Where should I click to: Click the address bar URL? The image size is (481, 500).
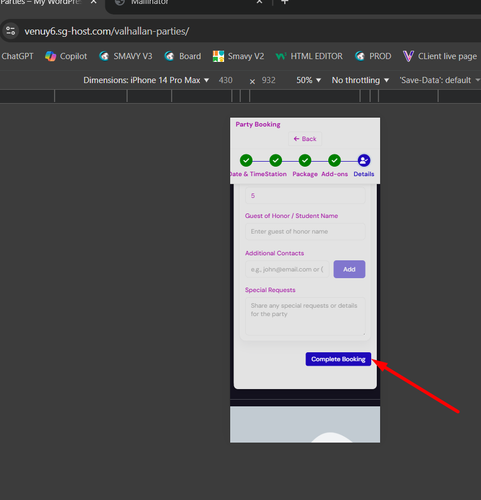[107, 31]
